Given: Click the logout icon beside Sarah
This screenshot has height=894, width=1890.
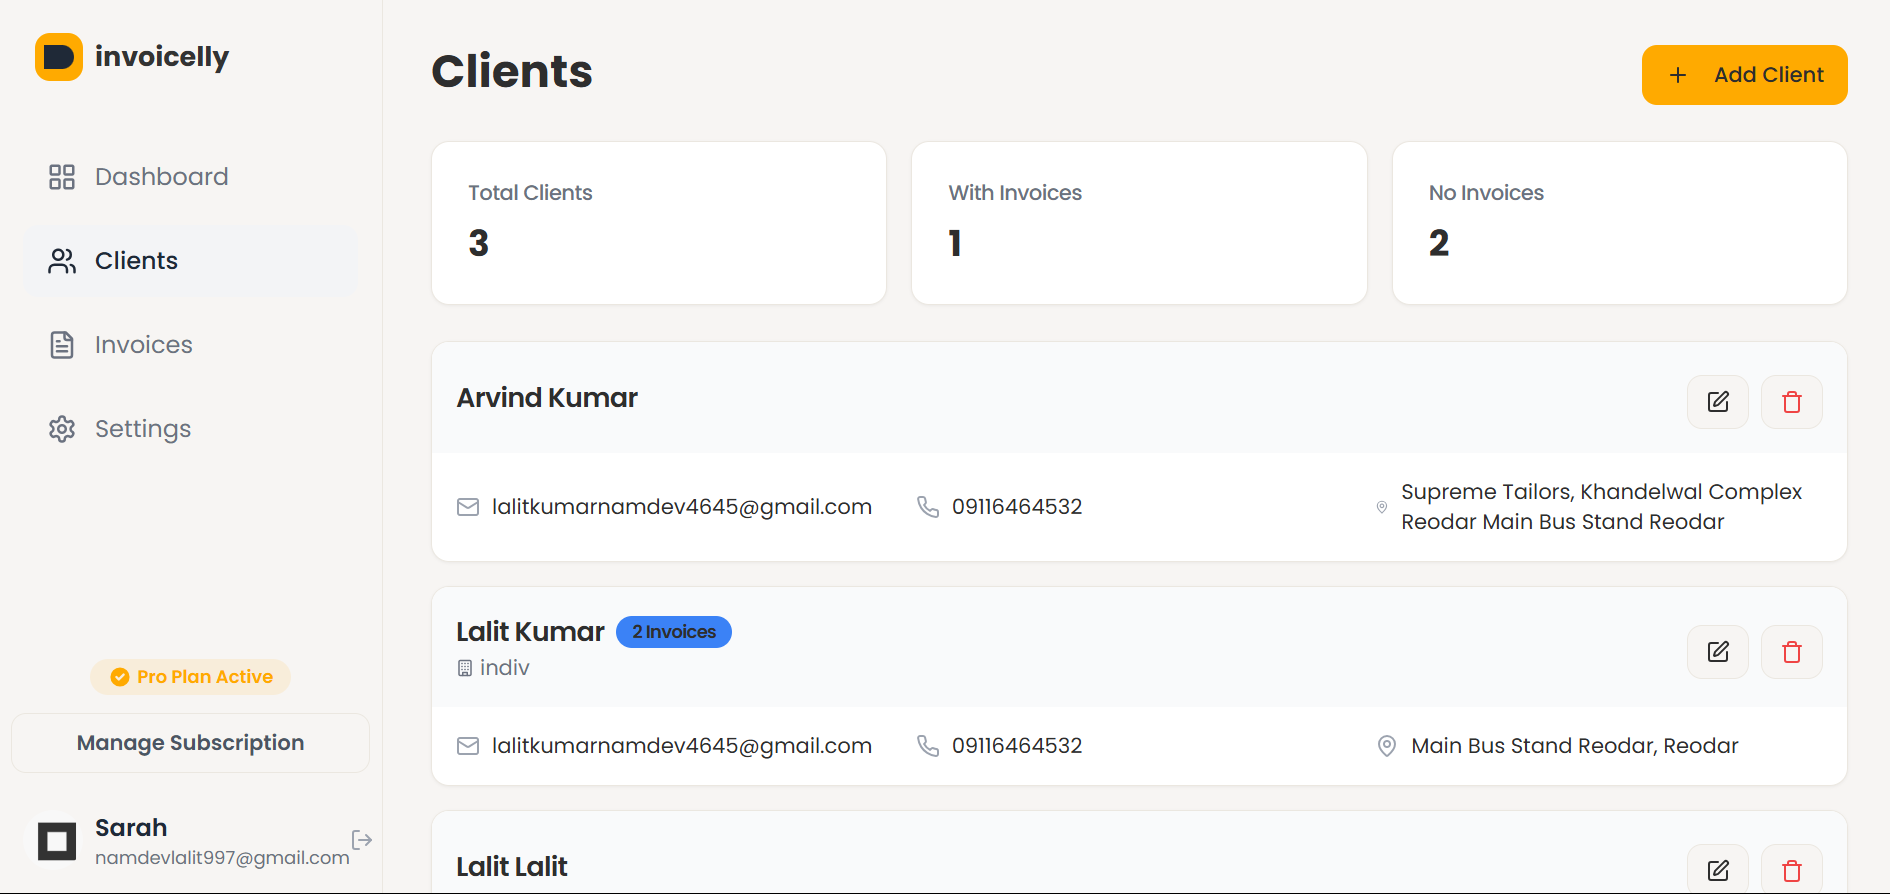Looking at the screenshot, I should 362,839.
